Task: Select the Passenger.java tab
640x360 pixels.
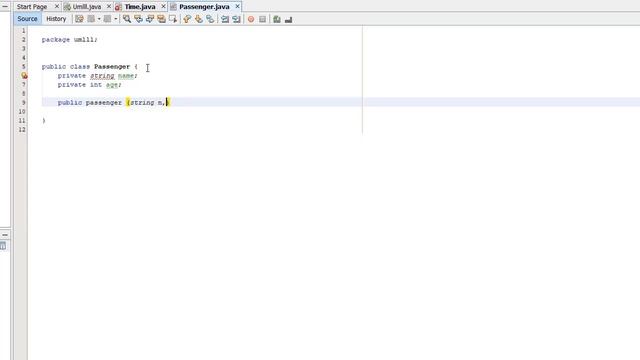Action: 204,7
